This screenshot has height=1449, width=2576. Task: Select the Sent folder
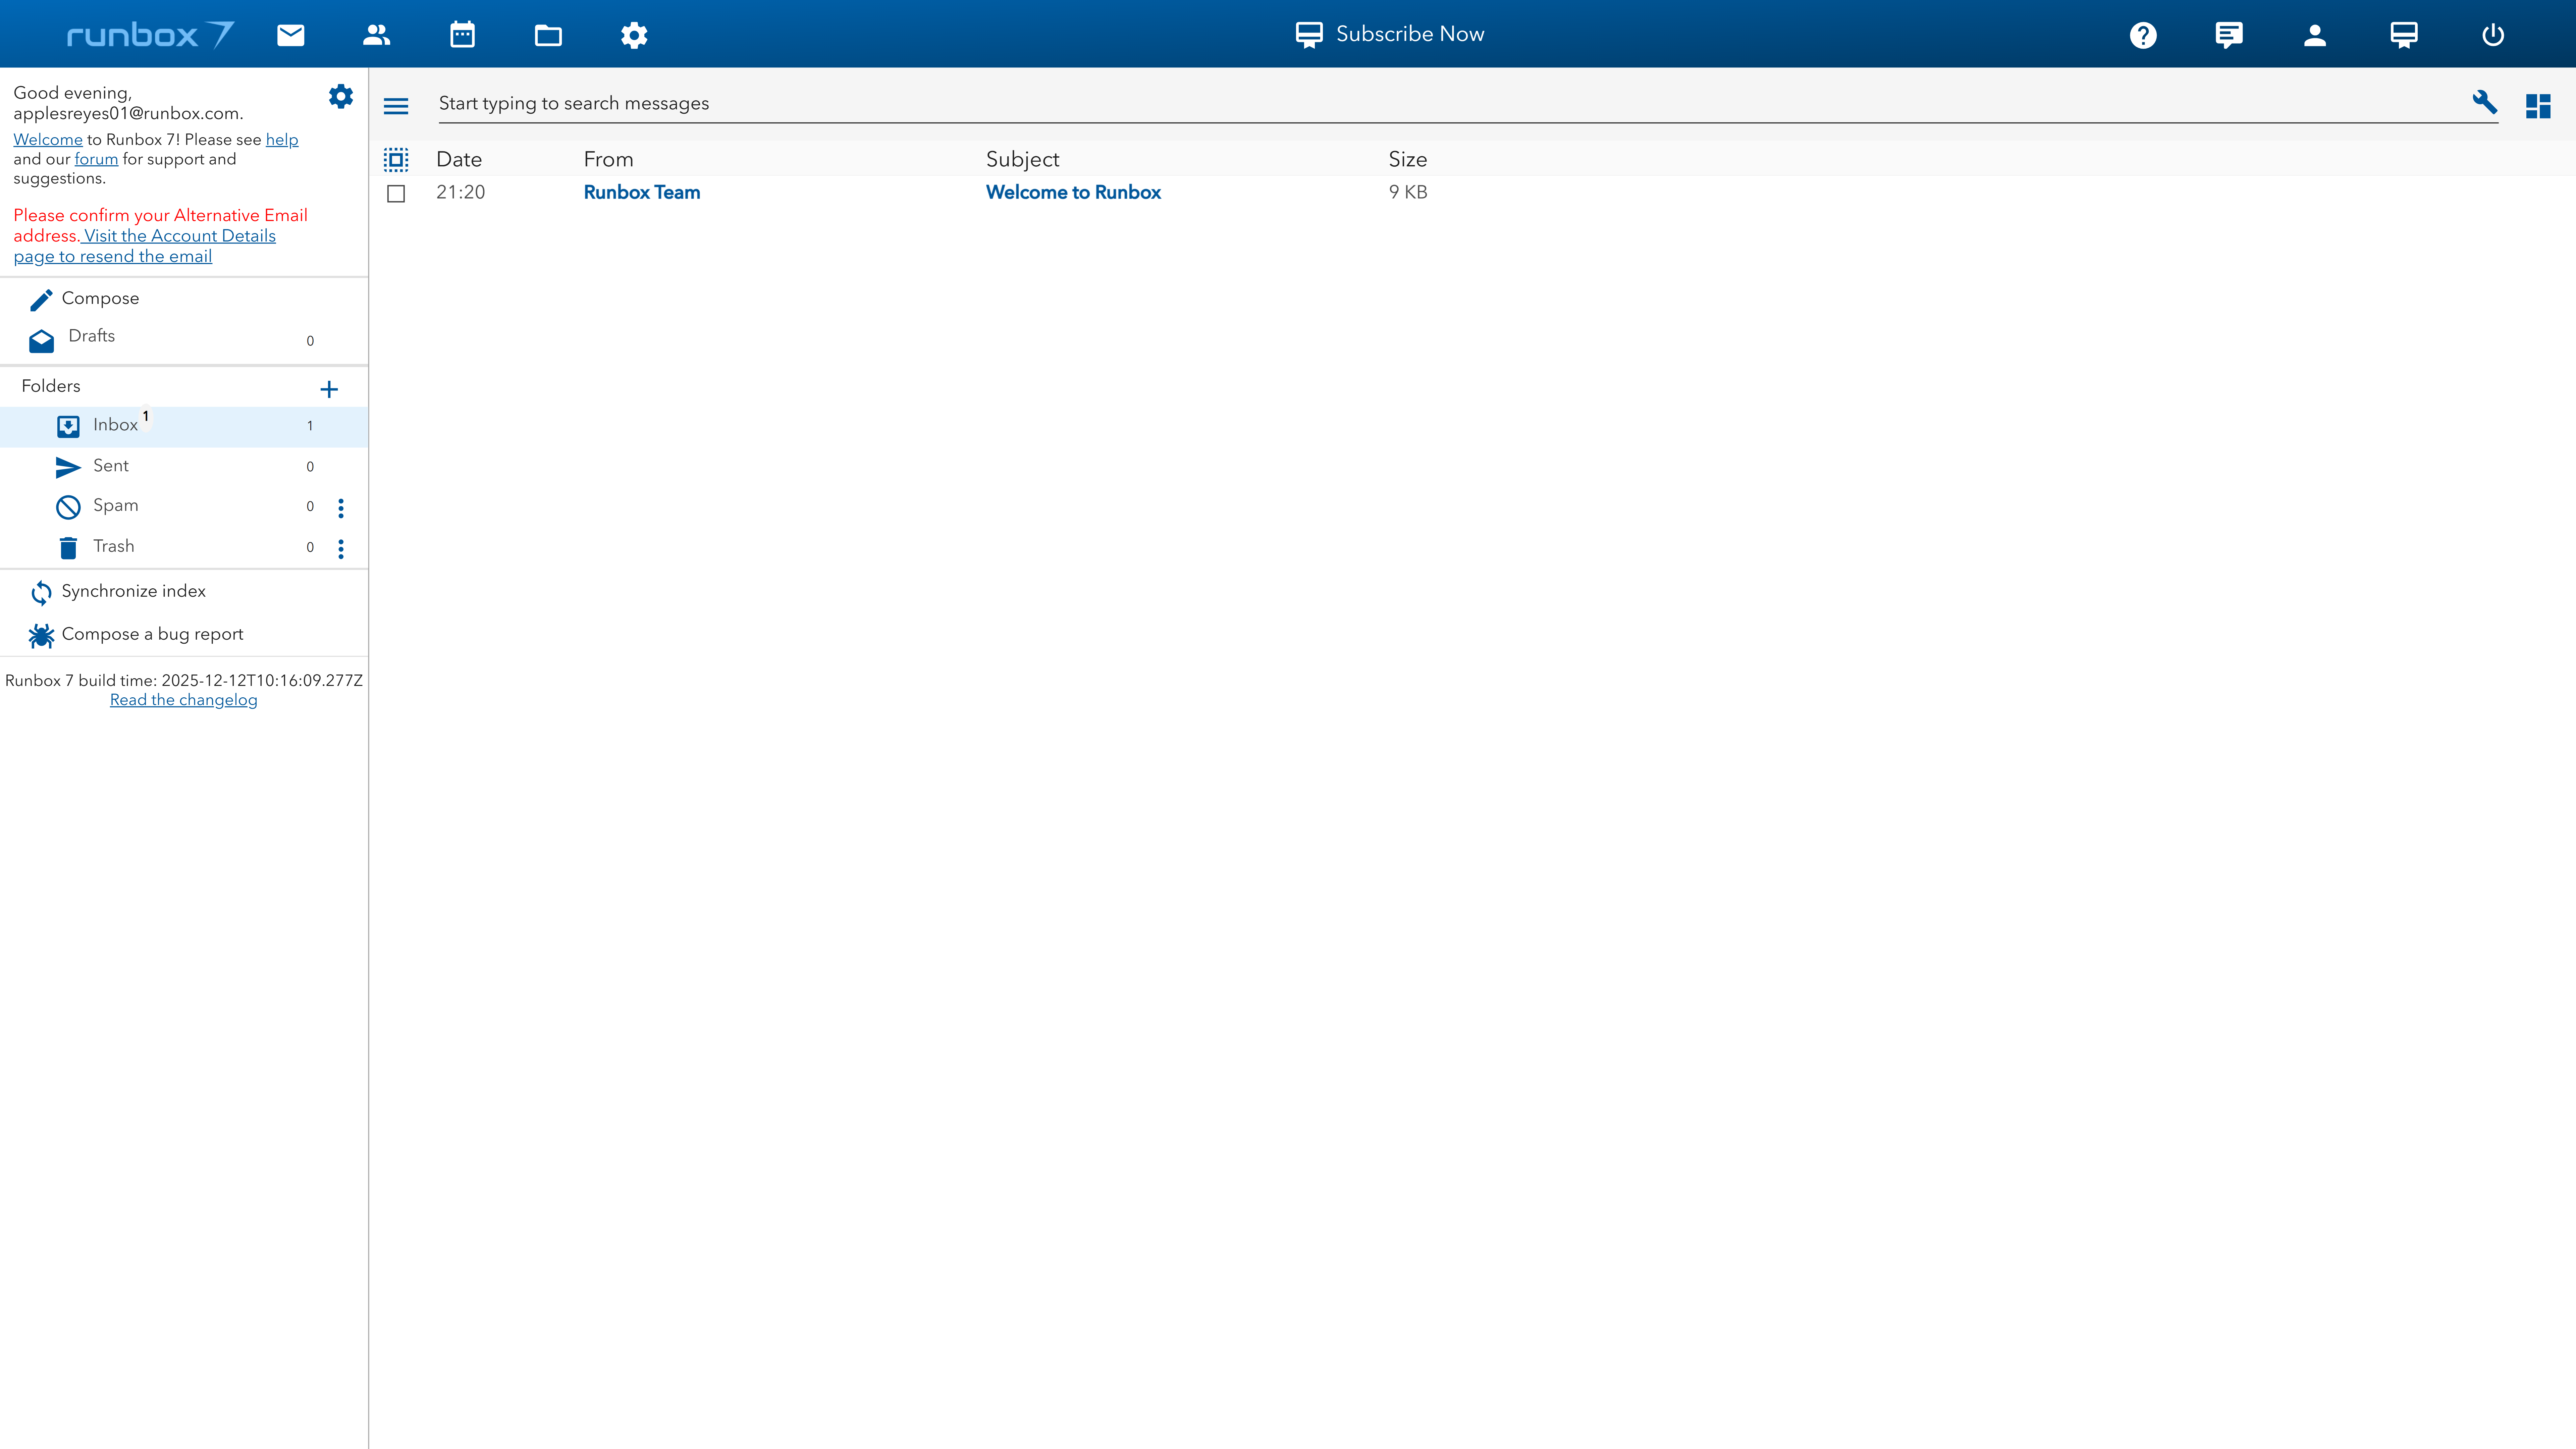click(111, 466)
